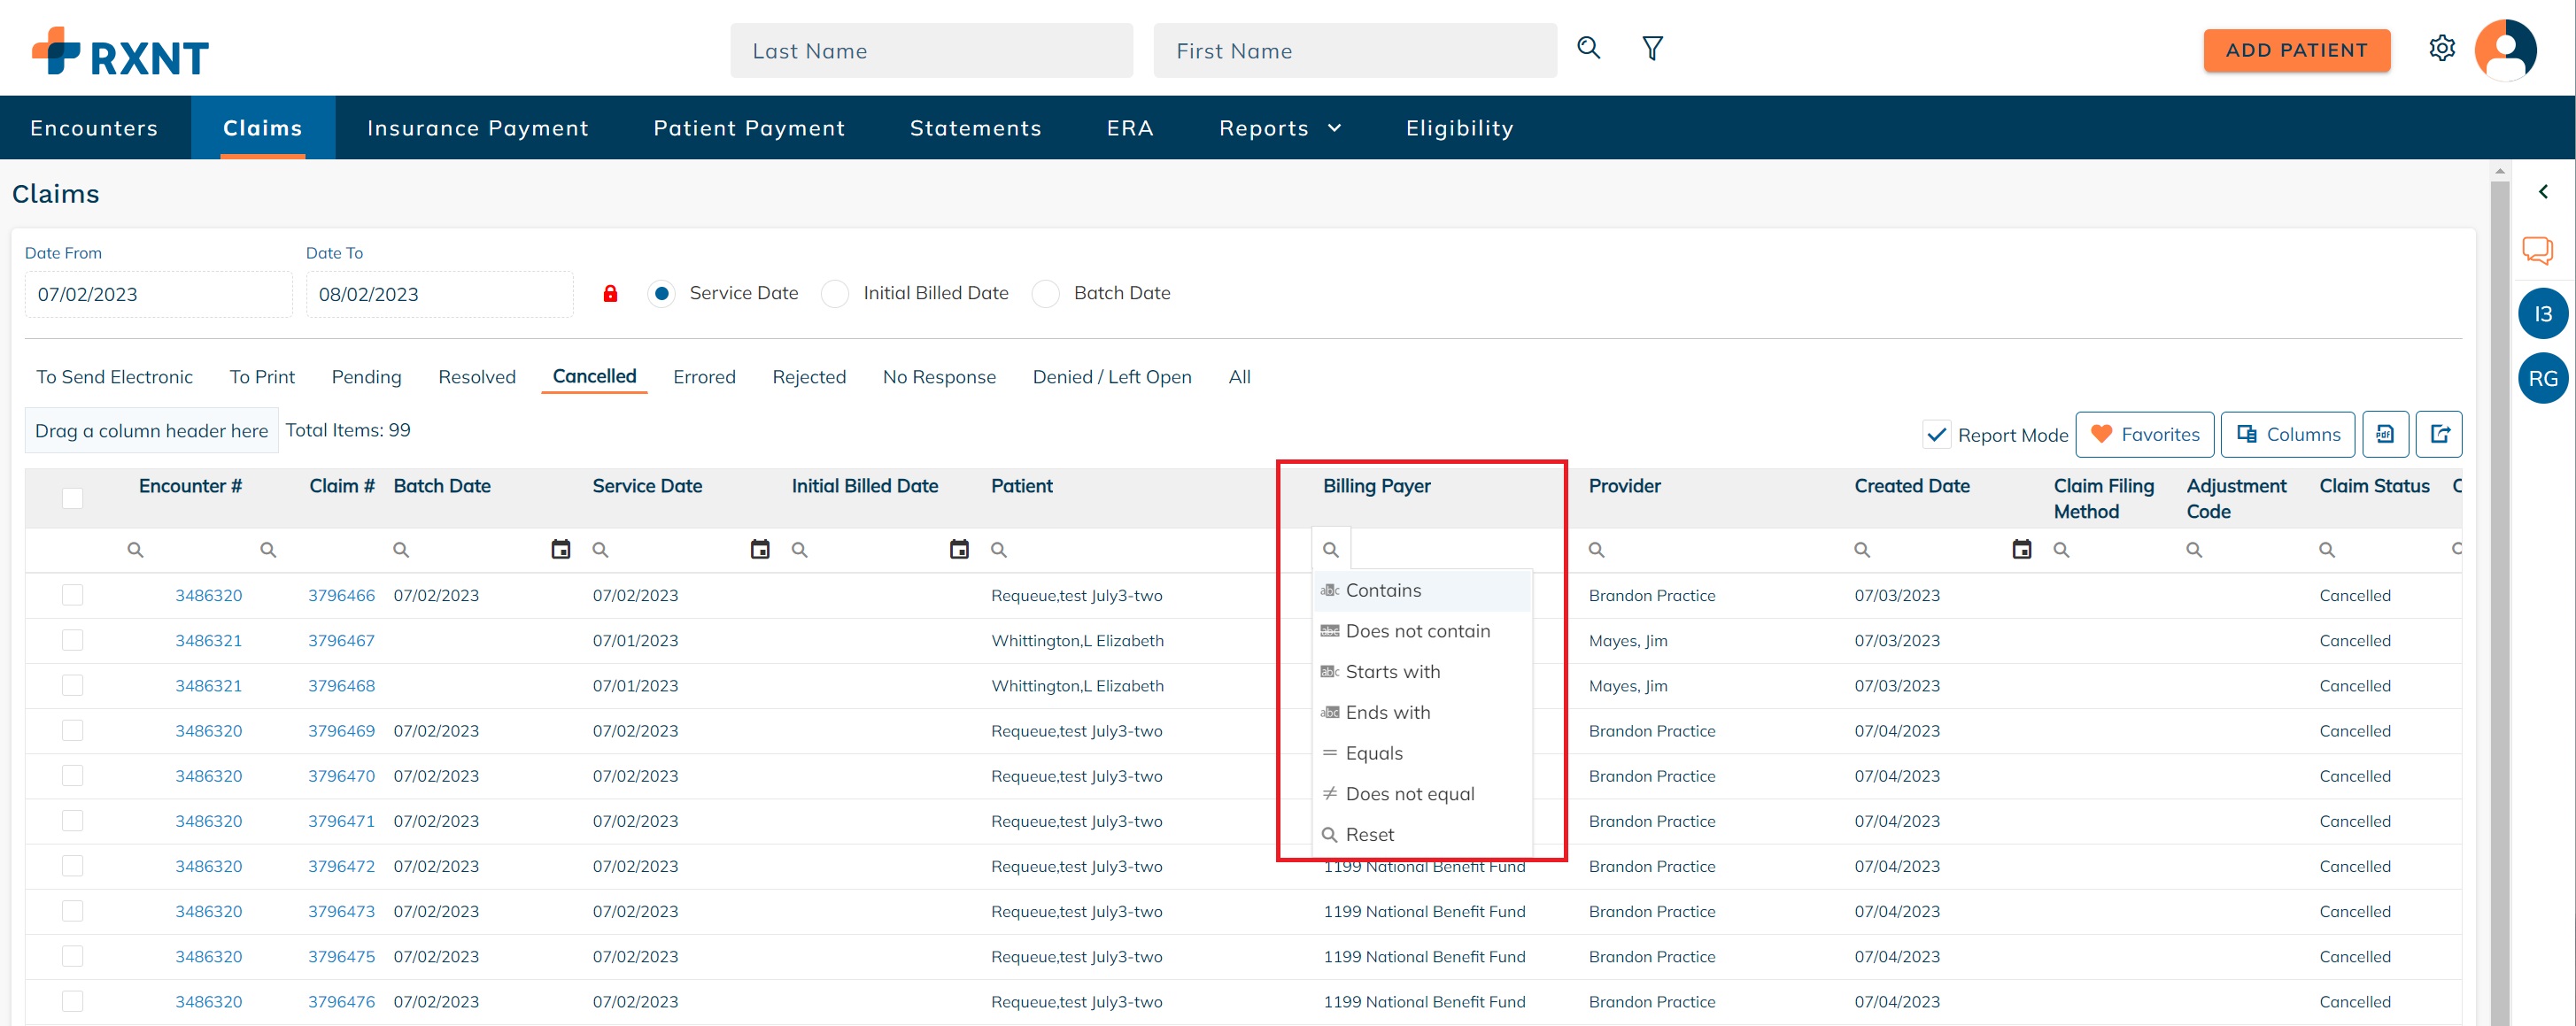Click the Billing Payer filter search icon

point(1330,550)
